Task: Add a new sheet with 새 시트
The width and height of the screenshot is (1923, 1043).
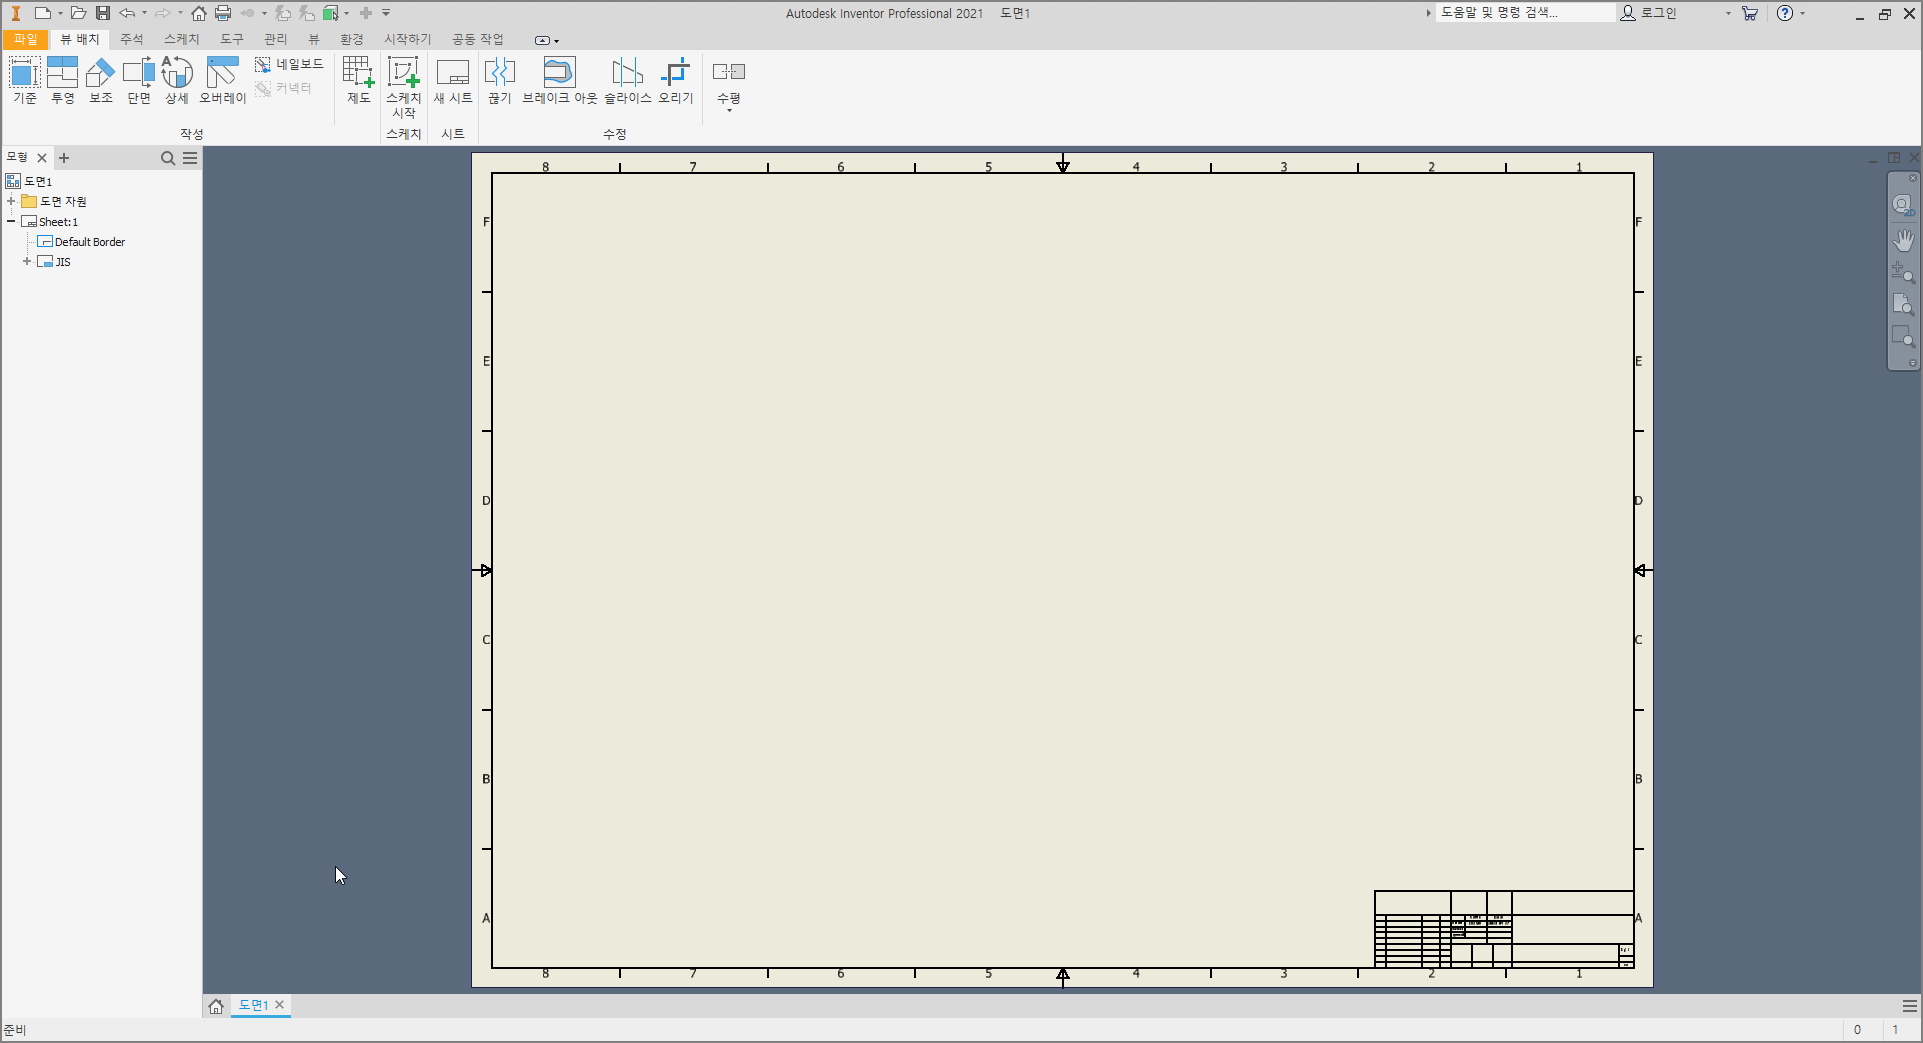Action: [x=453, y=80]
